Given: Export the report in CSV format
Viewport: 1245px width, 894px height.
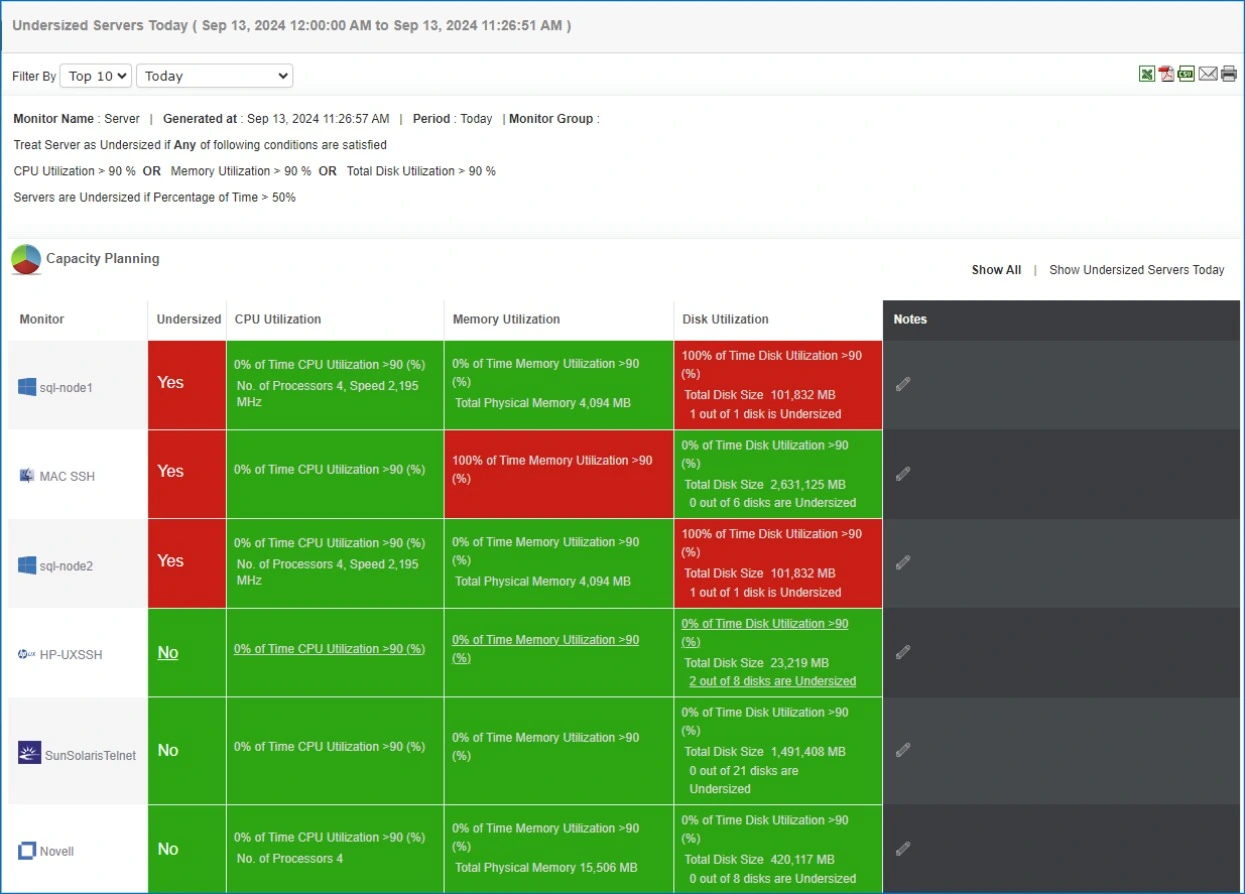Looking at the screenshot, I should coord(1187,73).
